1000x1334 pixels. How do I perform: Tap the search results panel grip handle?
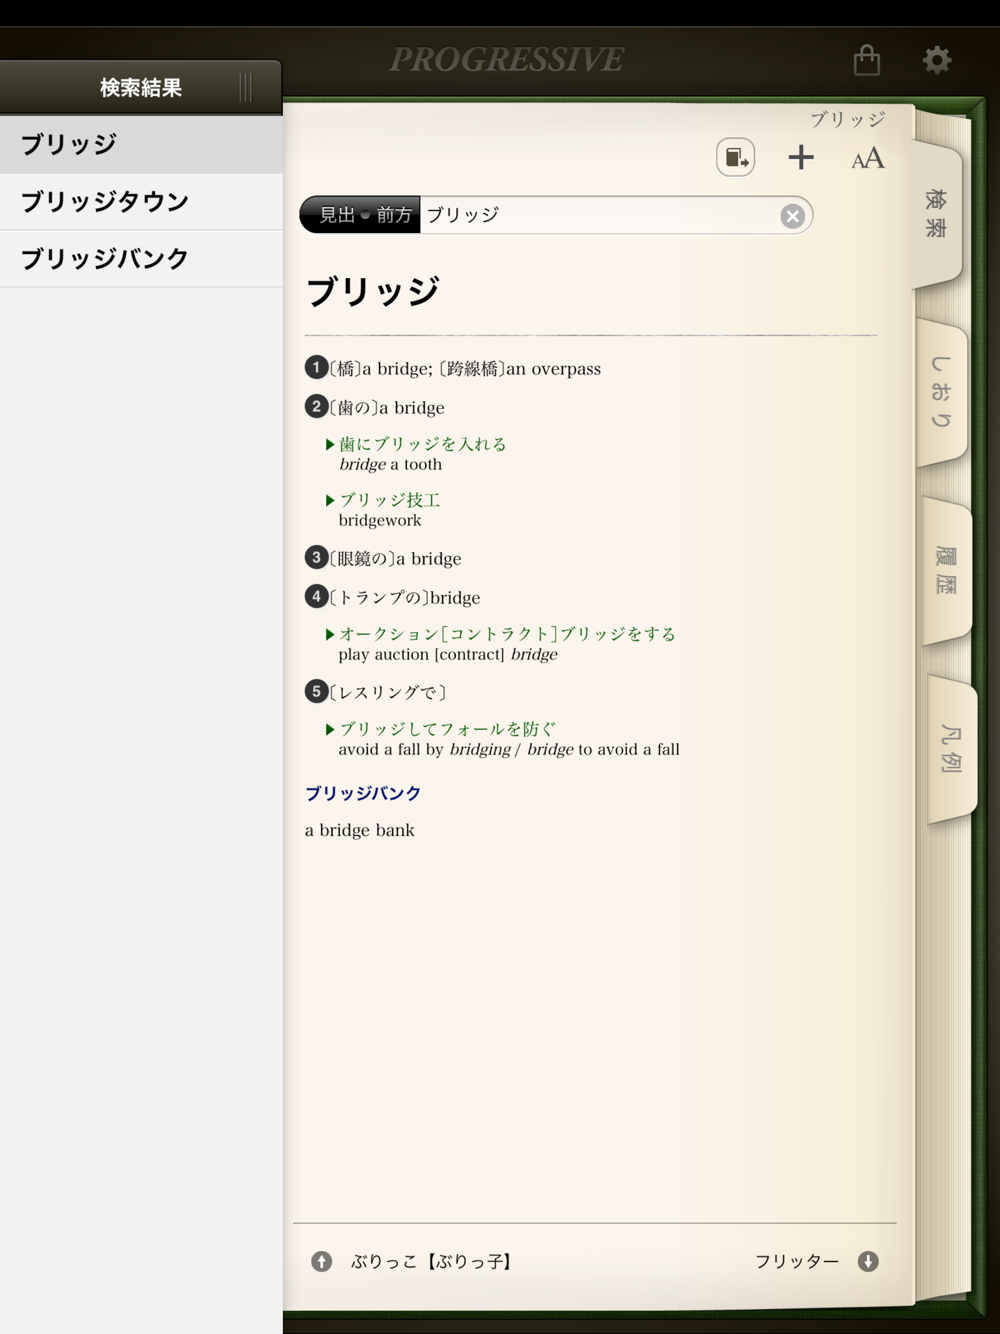click(x=246, y=88)
